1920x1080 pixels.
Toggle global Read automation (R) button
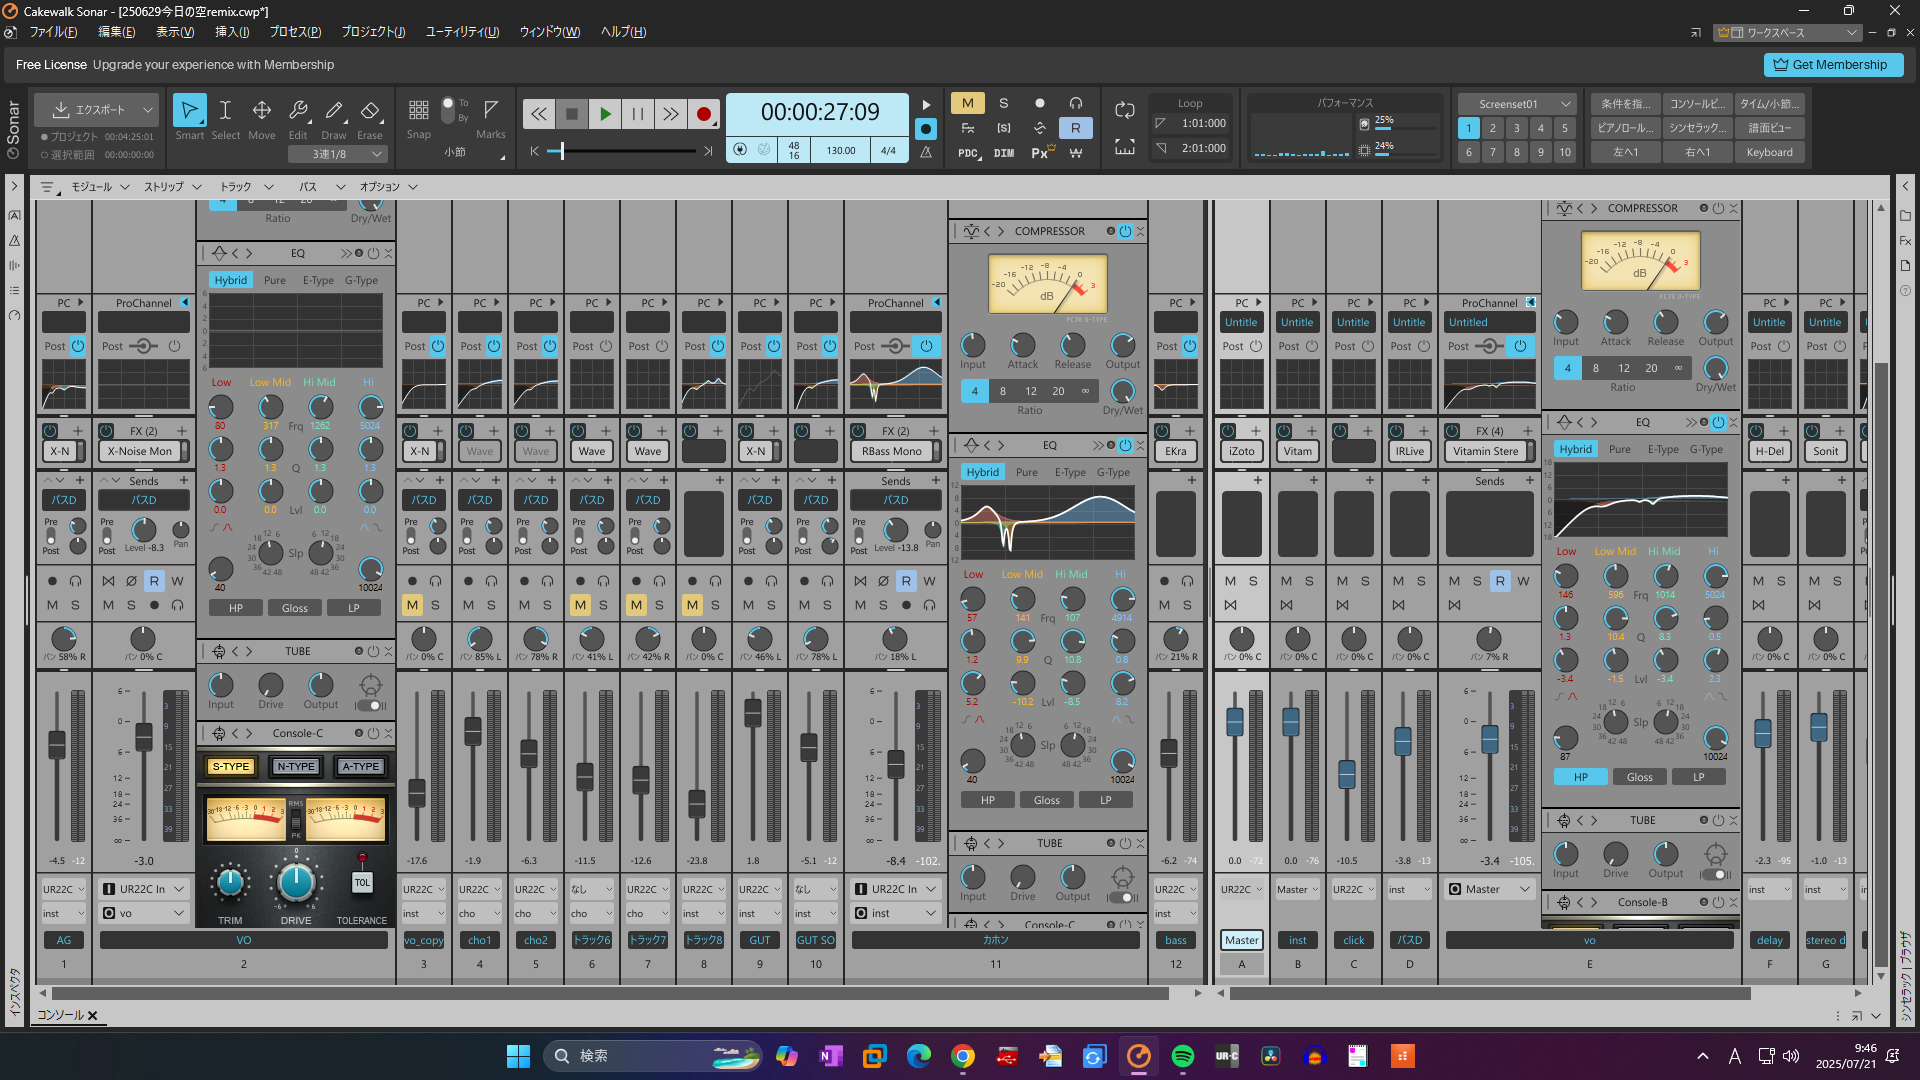pos(1075,128)
